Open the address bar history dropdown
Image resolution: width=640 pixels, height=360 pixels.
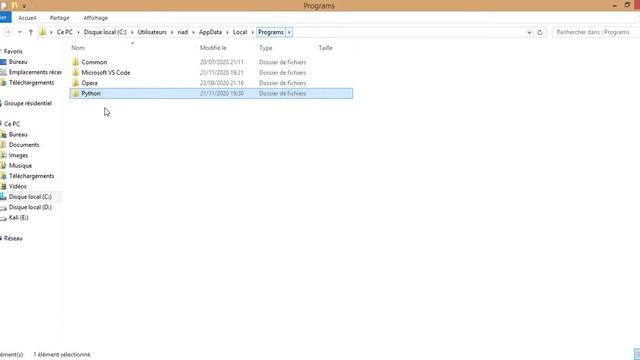529,32
